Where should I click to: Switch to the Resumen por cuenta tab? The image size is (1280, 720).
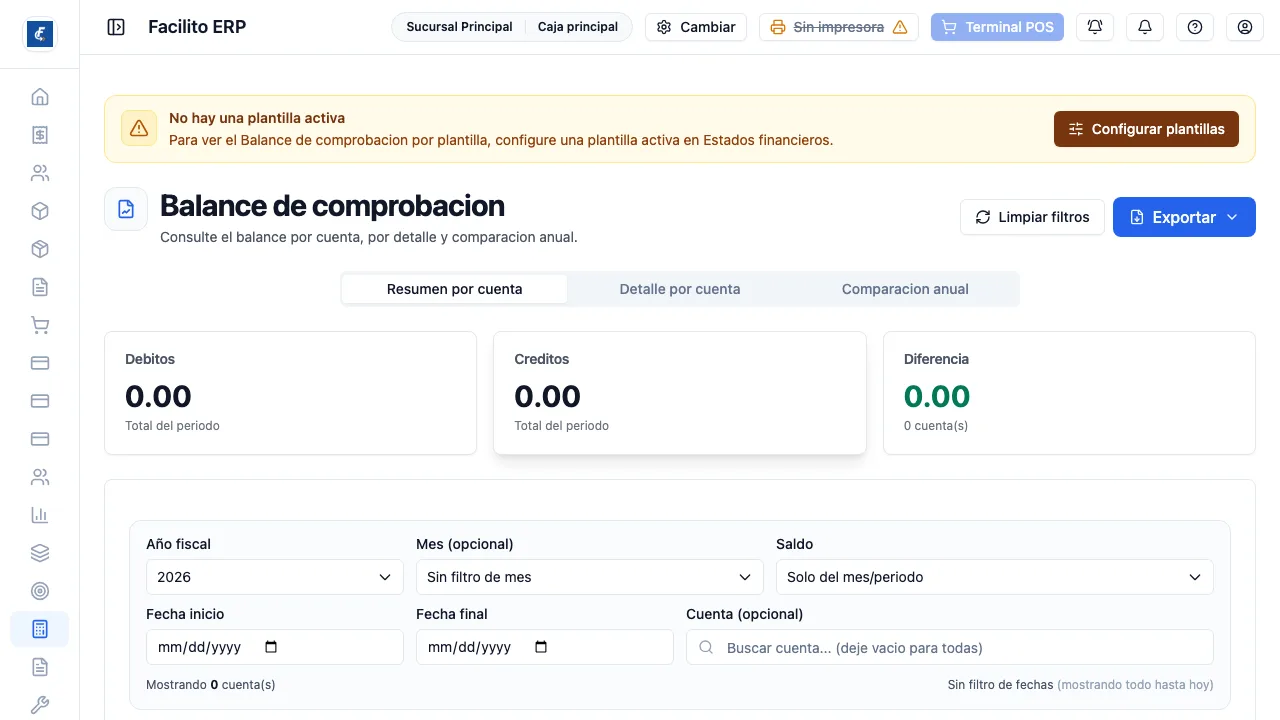(455, 289)
